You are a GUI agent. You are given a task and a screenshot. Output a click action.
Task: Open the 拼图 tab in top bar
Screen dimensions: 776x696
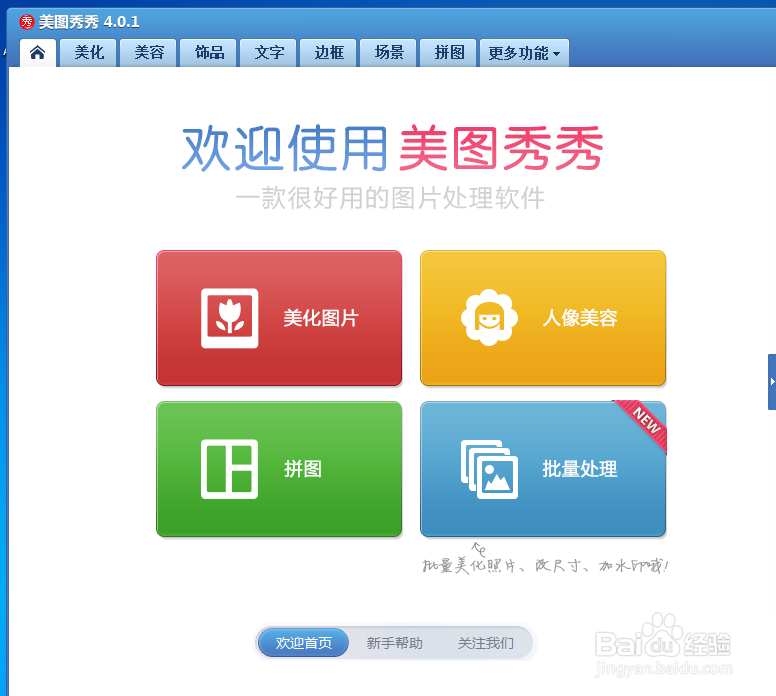pos(448,52)
